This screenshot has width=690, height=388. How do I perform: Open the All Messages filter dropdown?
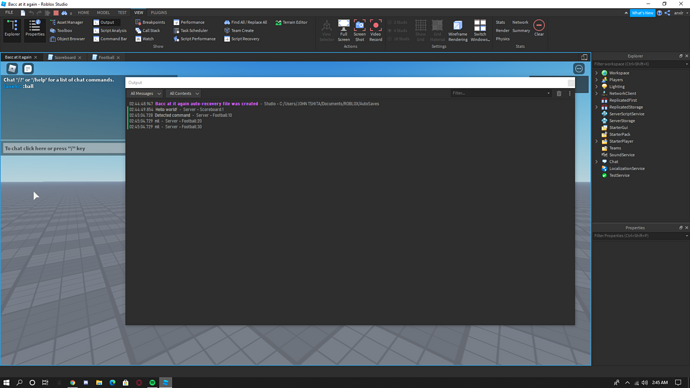point(145,93)
